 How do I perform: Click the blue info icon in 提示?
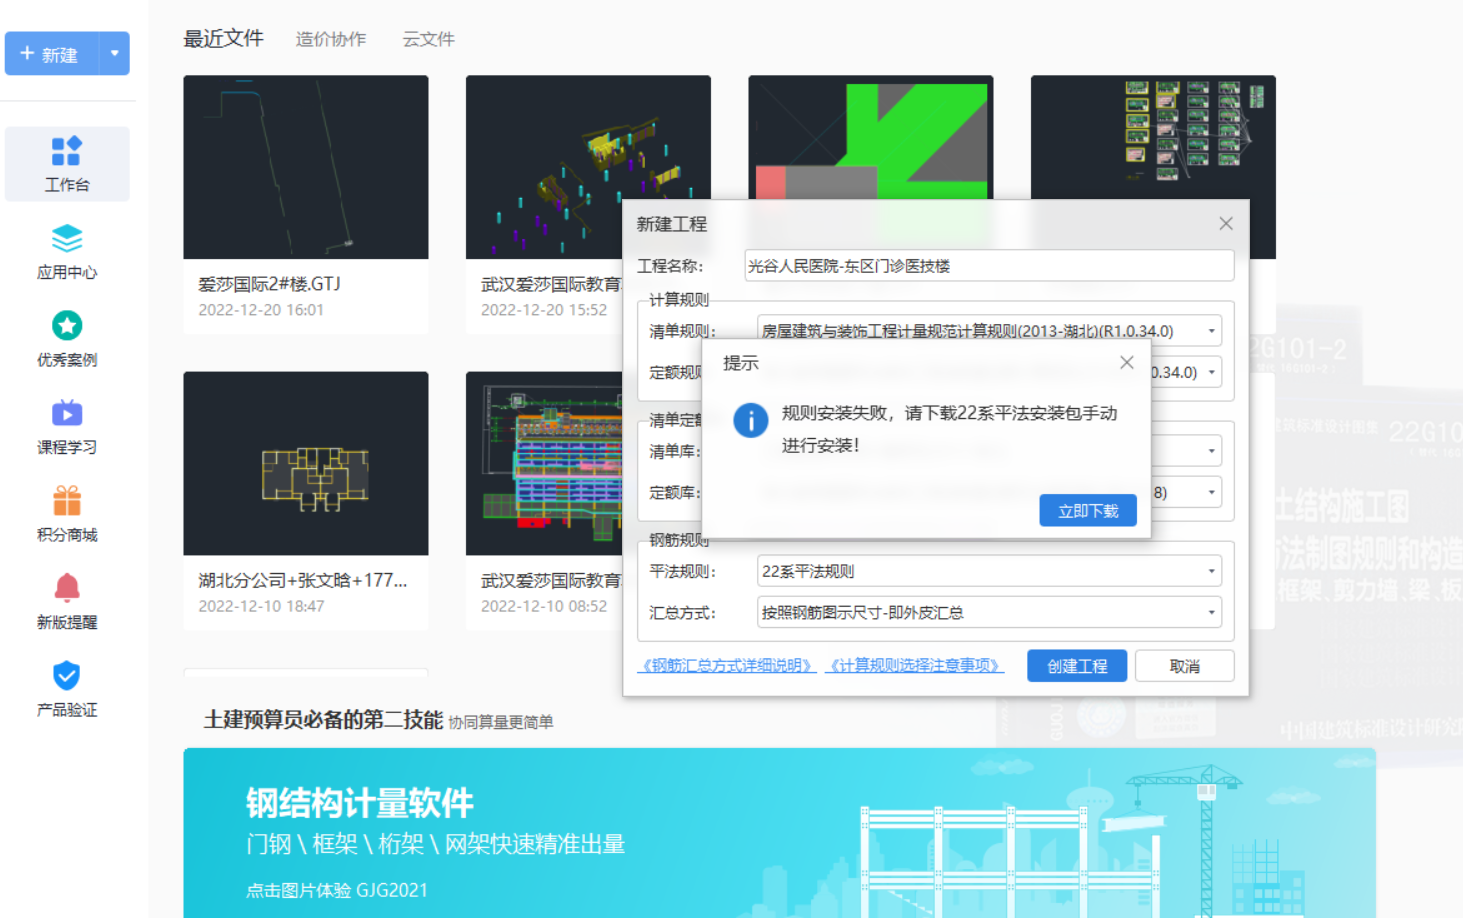751,420
